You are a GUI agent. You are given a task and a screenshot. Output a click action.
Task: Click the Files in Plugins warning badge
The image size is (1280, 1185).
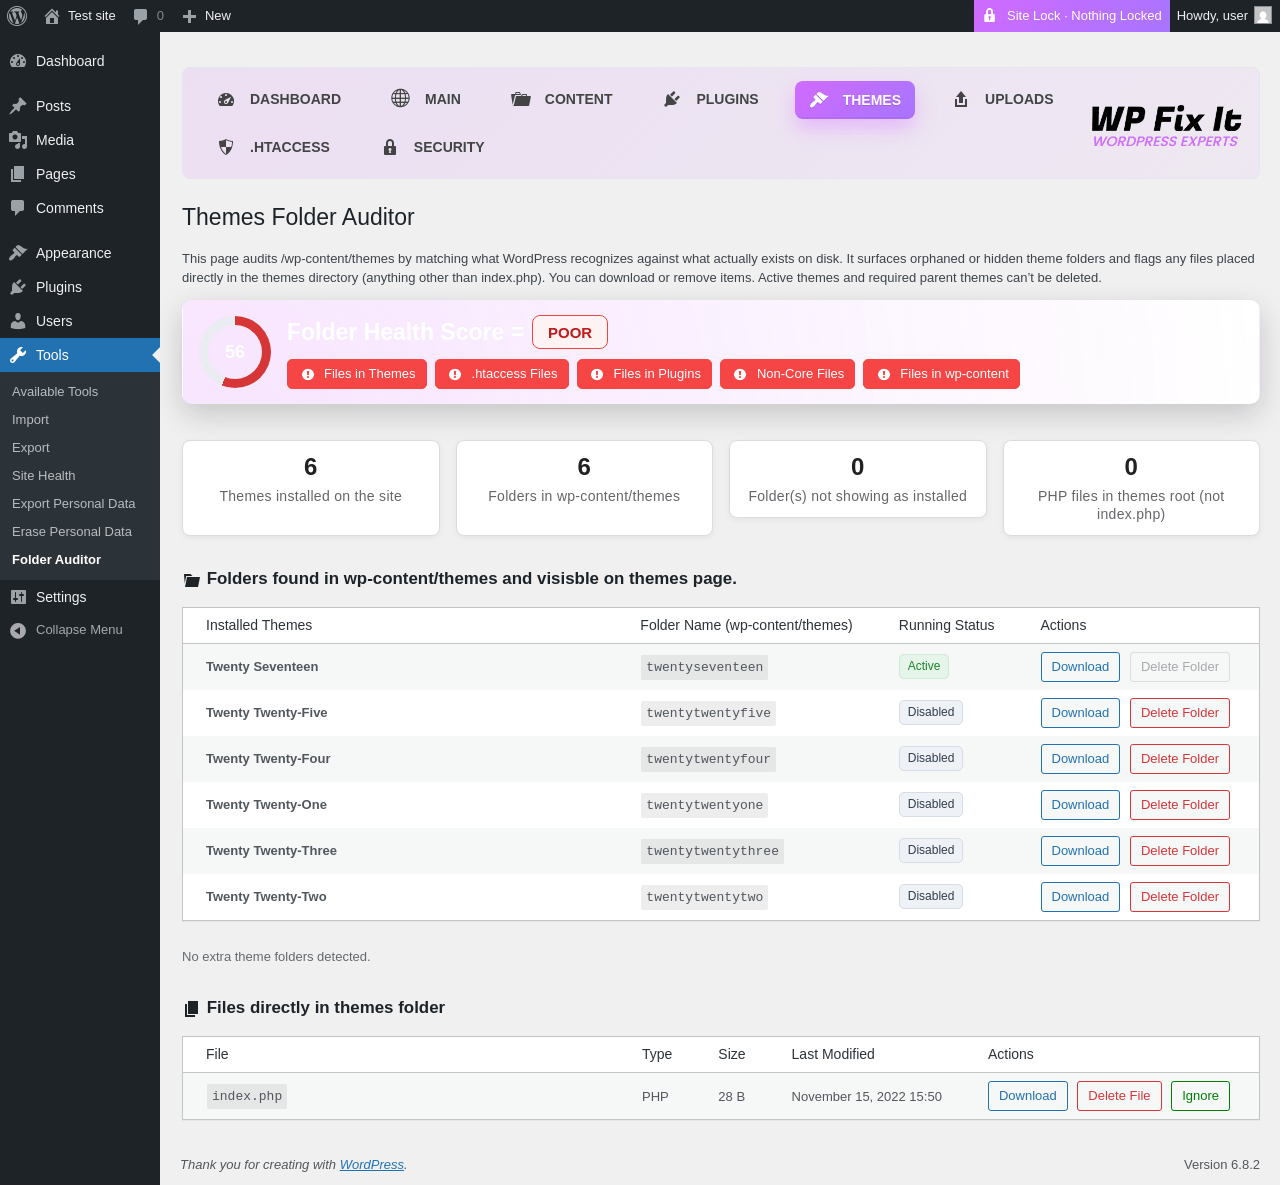pos(644,374)
